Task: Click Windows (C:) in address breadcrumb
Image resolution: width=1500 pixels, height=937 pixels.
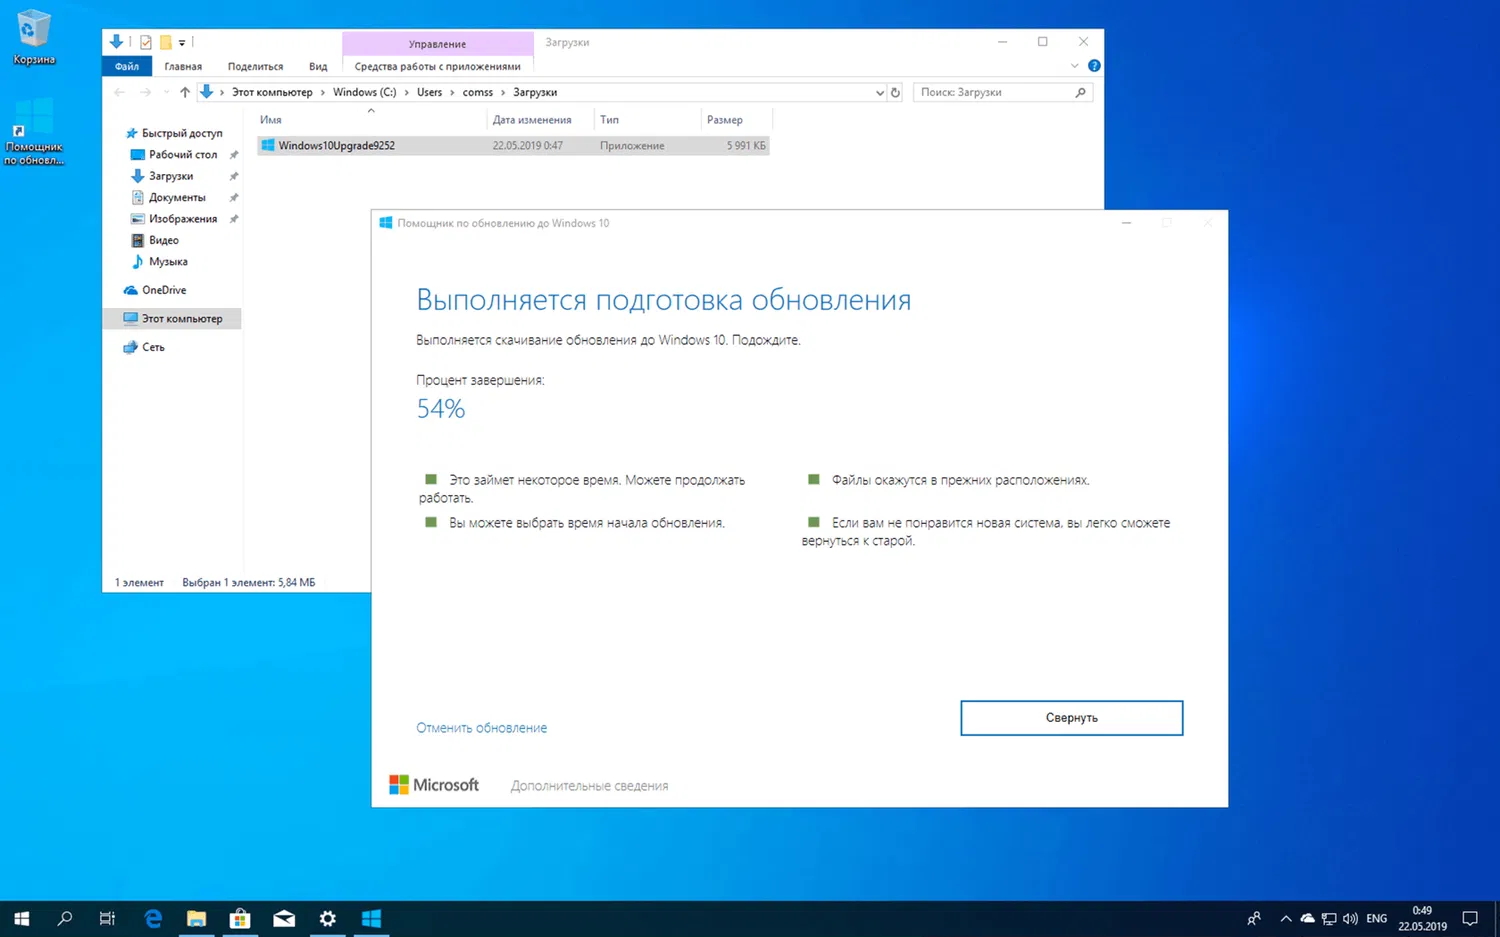Action: [x=364, y=92]
